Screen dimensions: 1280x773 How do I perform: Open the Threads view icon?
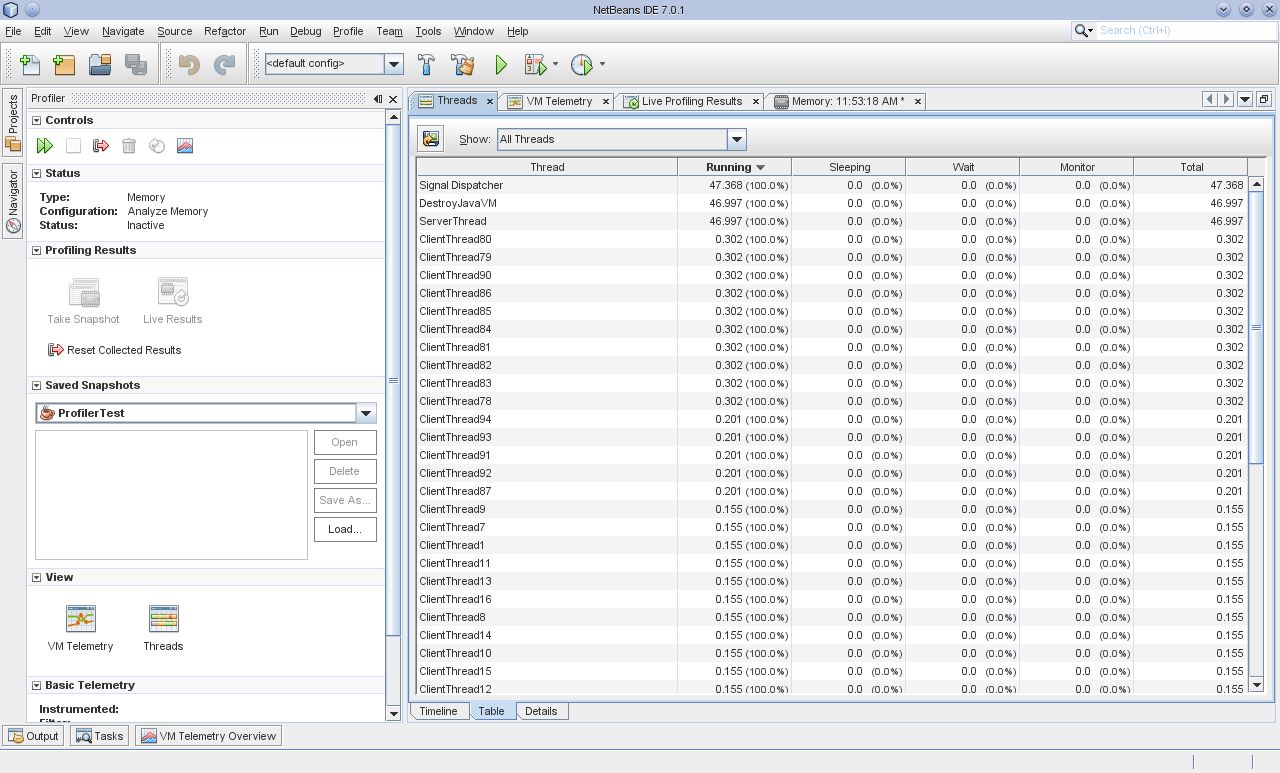click(x=163, y=619)
